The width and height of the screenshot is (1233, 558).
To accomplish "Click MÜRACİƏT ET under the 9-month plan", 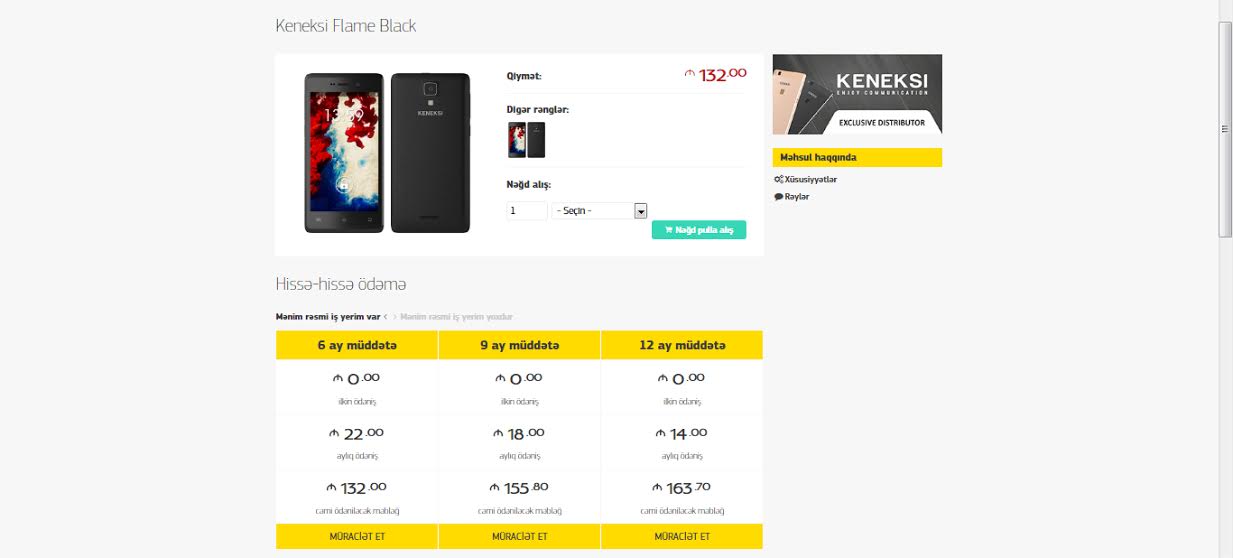I will pyautogui.click(x=519, y=536).
